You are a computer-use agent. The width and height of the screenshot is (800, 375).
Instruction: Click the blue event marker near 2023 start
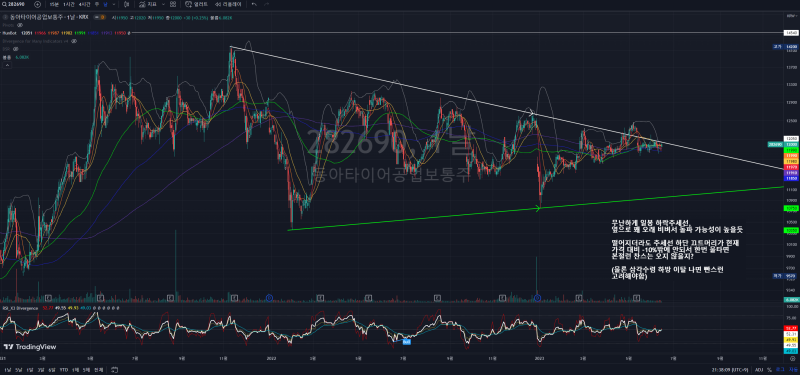pyautogui.click(x=537, y=297)
